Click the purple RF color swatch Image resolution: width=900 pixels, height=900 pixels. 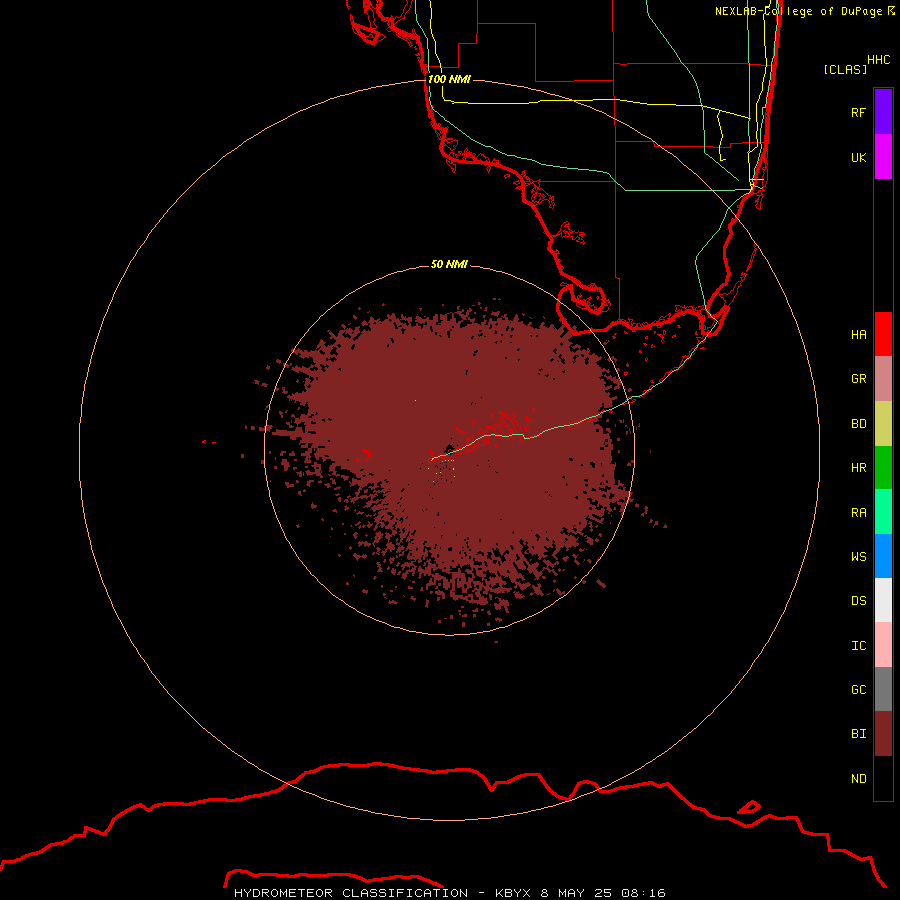click(x=883, y=112)
